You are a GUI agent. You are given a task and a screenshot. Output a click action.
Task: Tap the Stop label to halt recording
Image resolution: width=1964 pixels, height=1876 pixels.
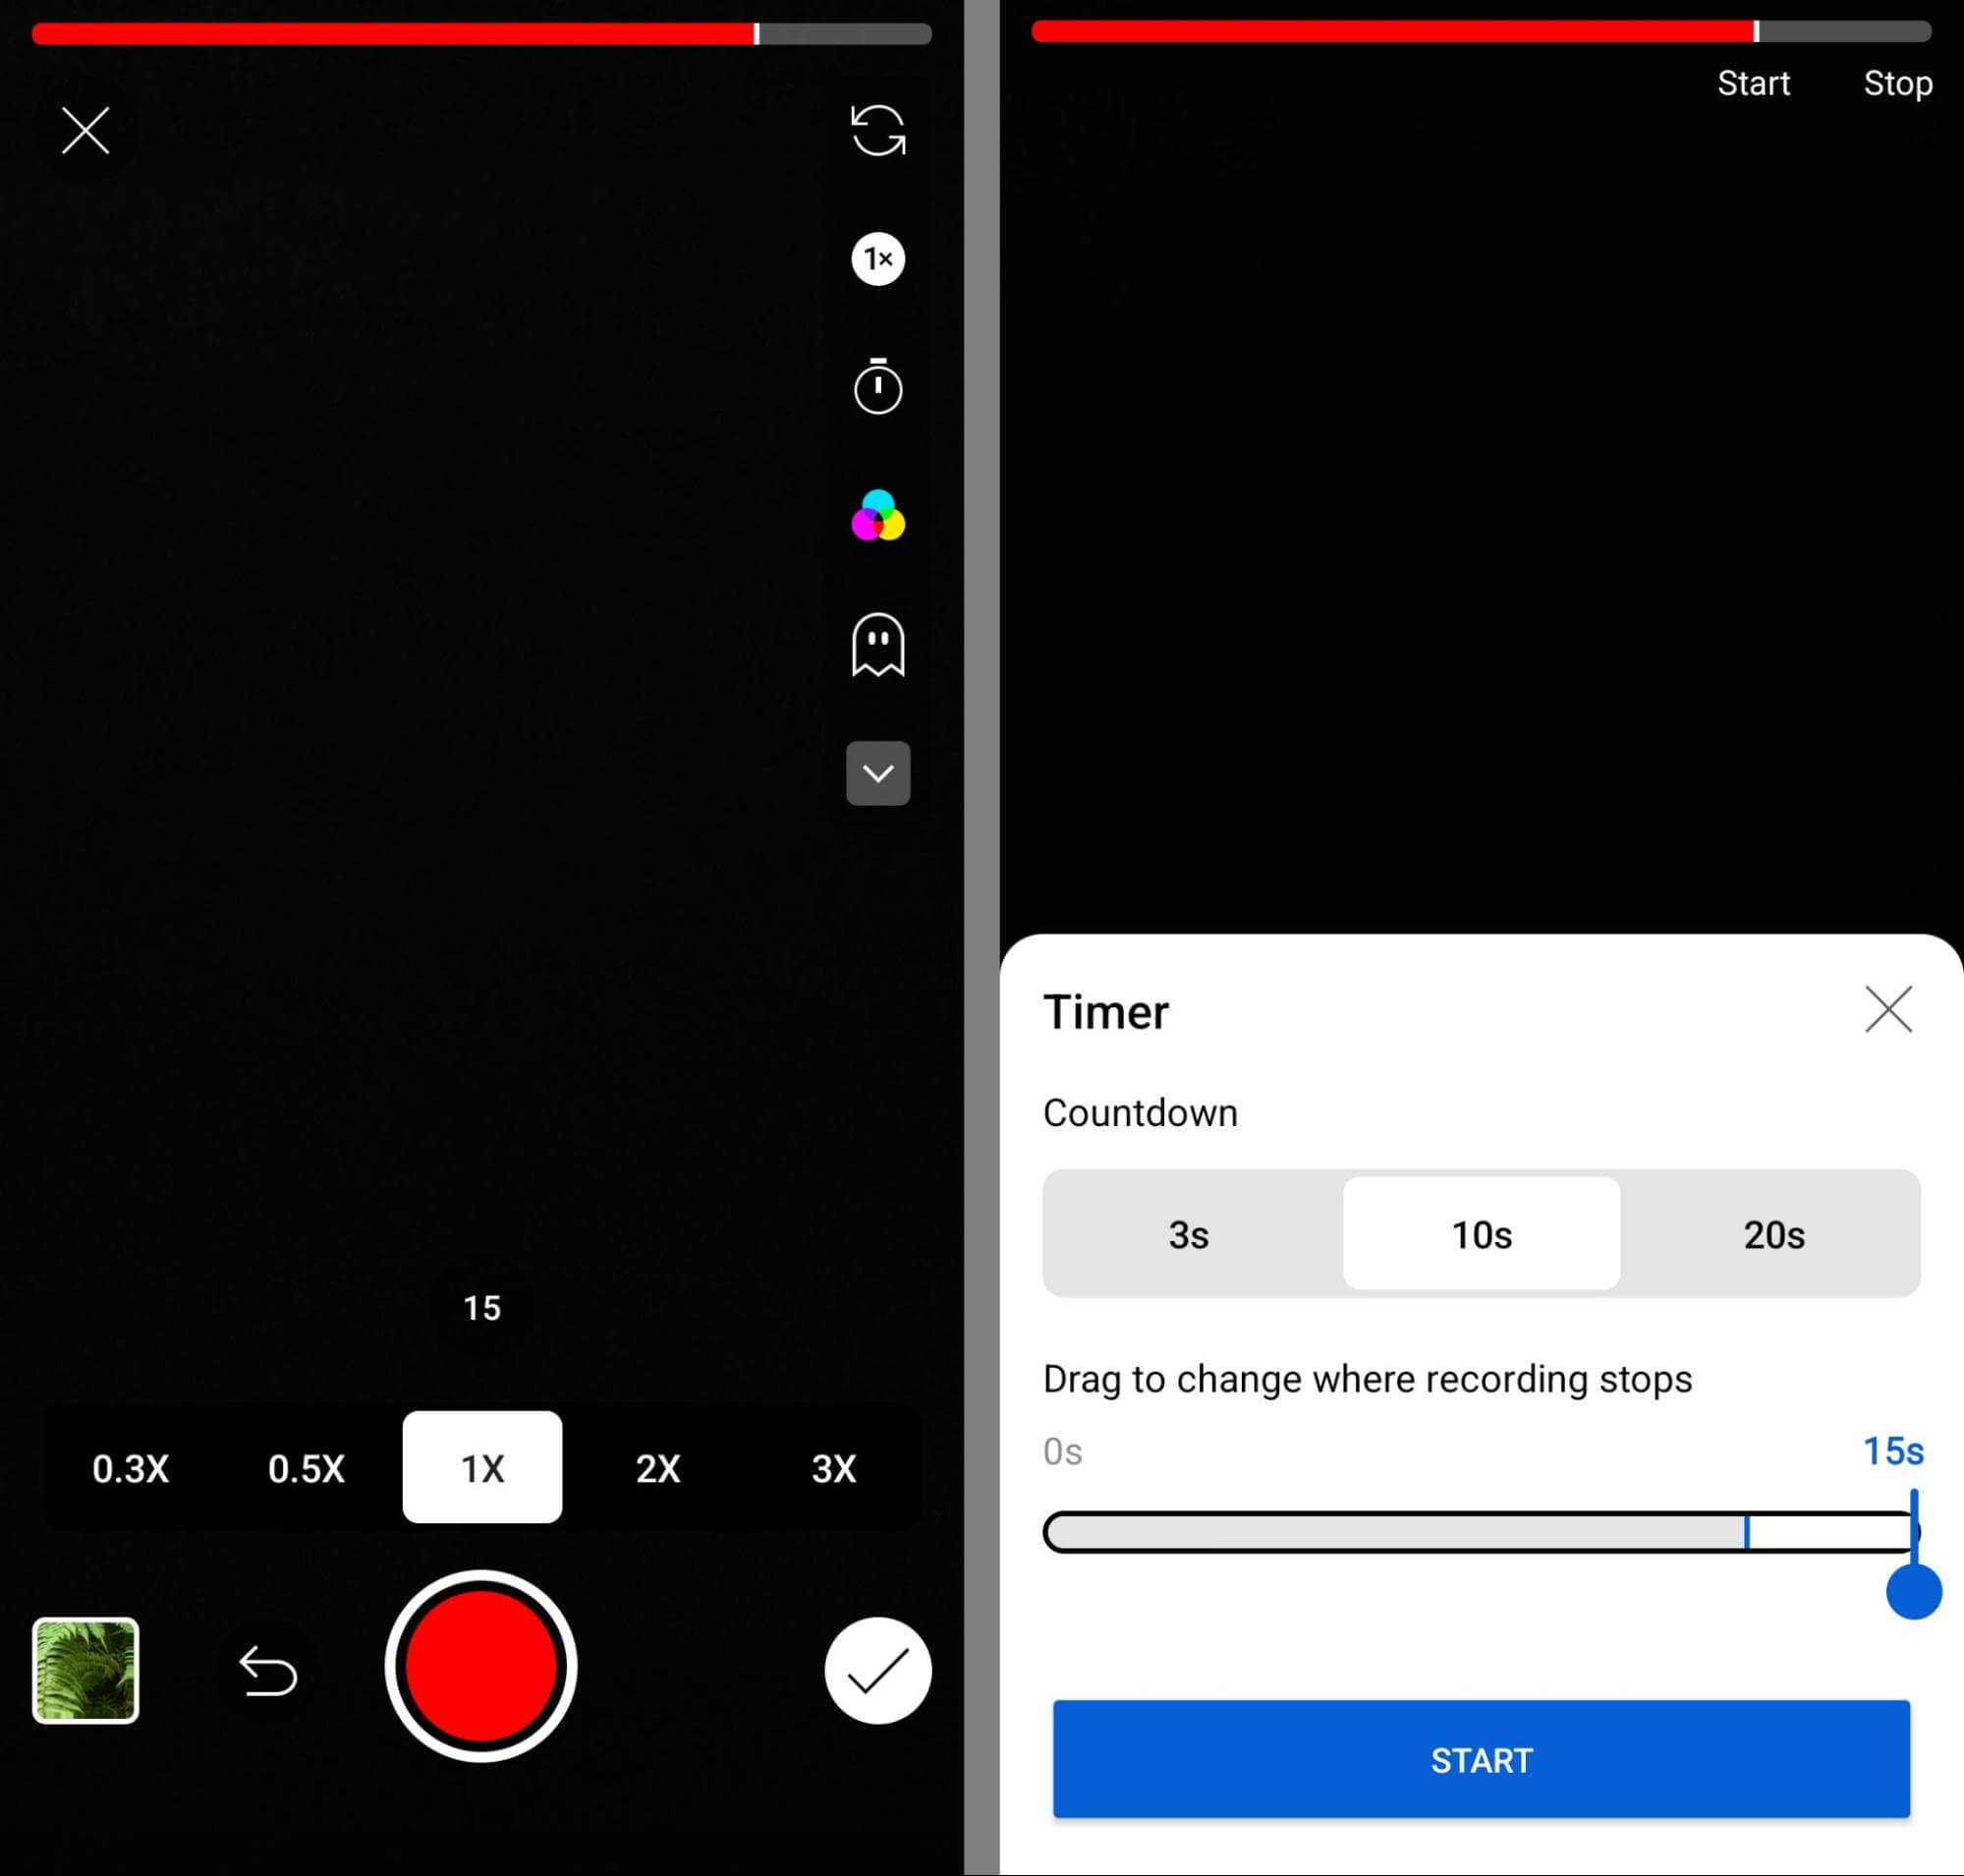point(1892,83)
